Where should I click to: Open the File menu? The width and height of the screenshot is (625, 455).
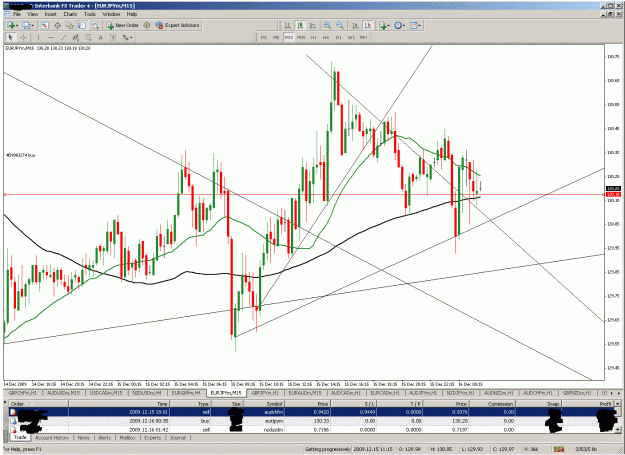17,14
